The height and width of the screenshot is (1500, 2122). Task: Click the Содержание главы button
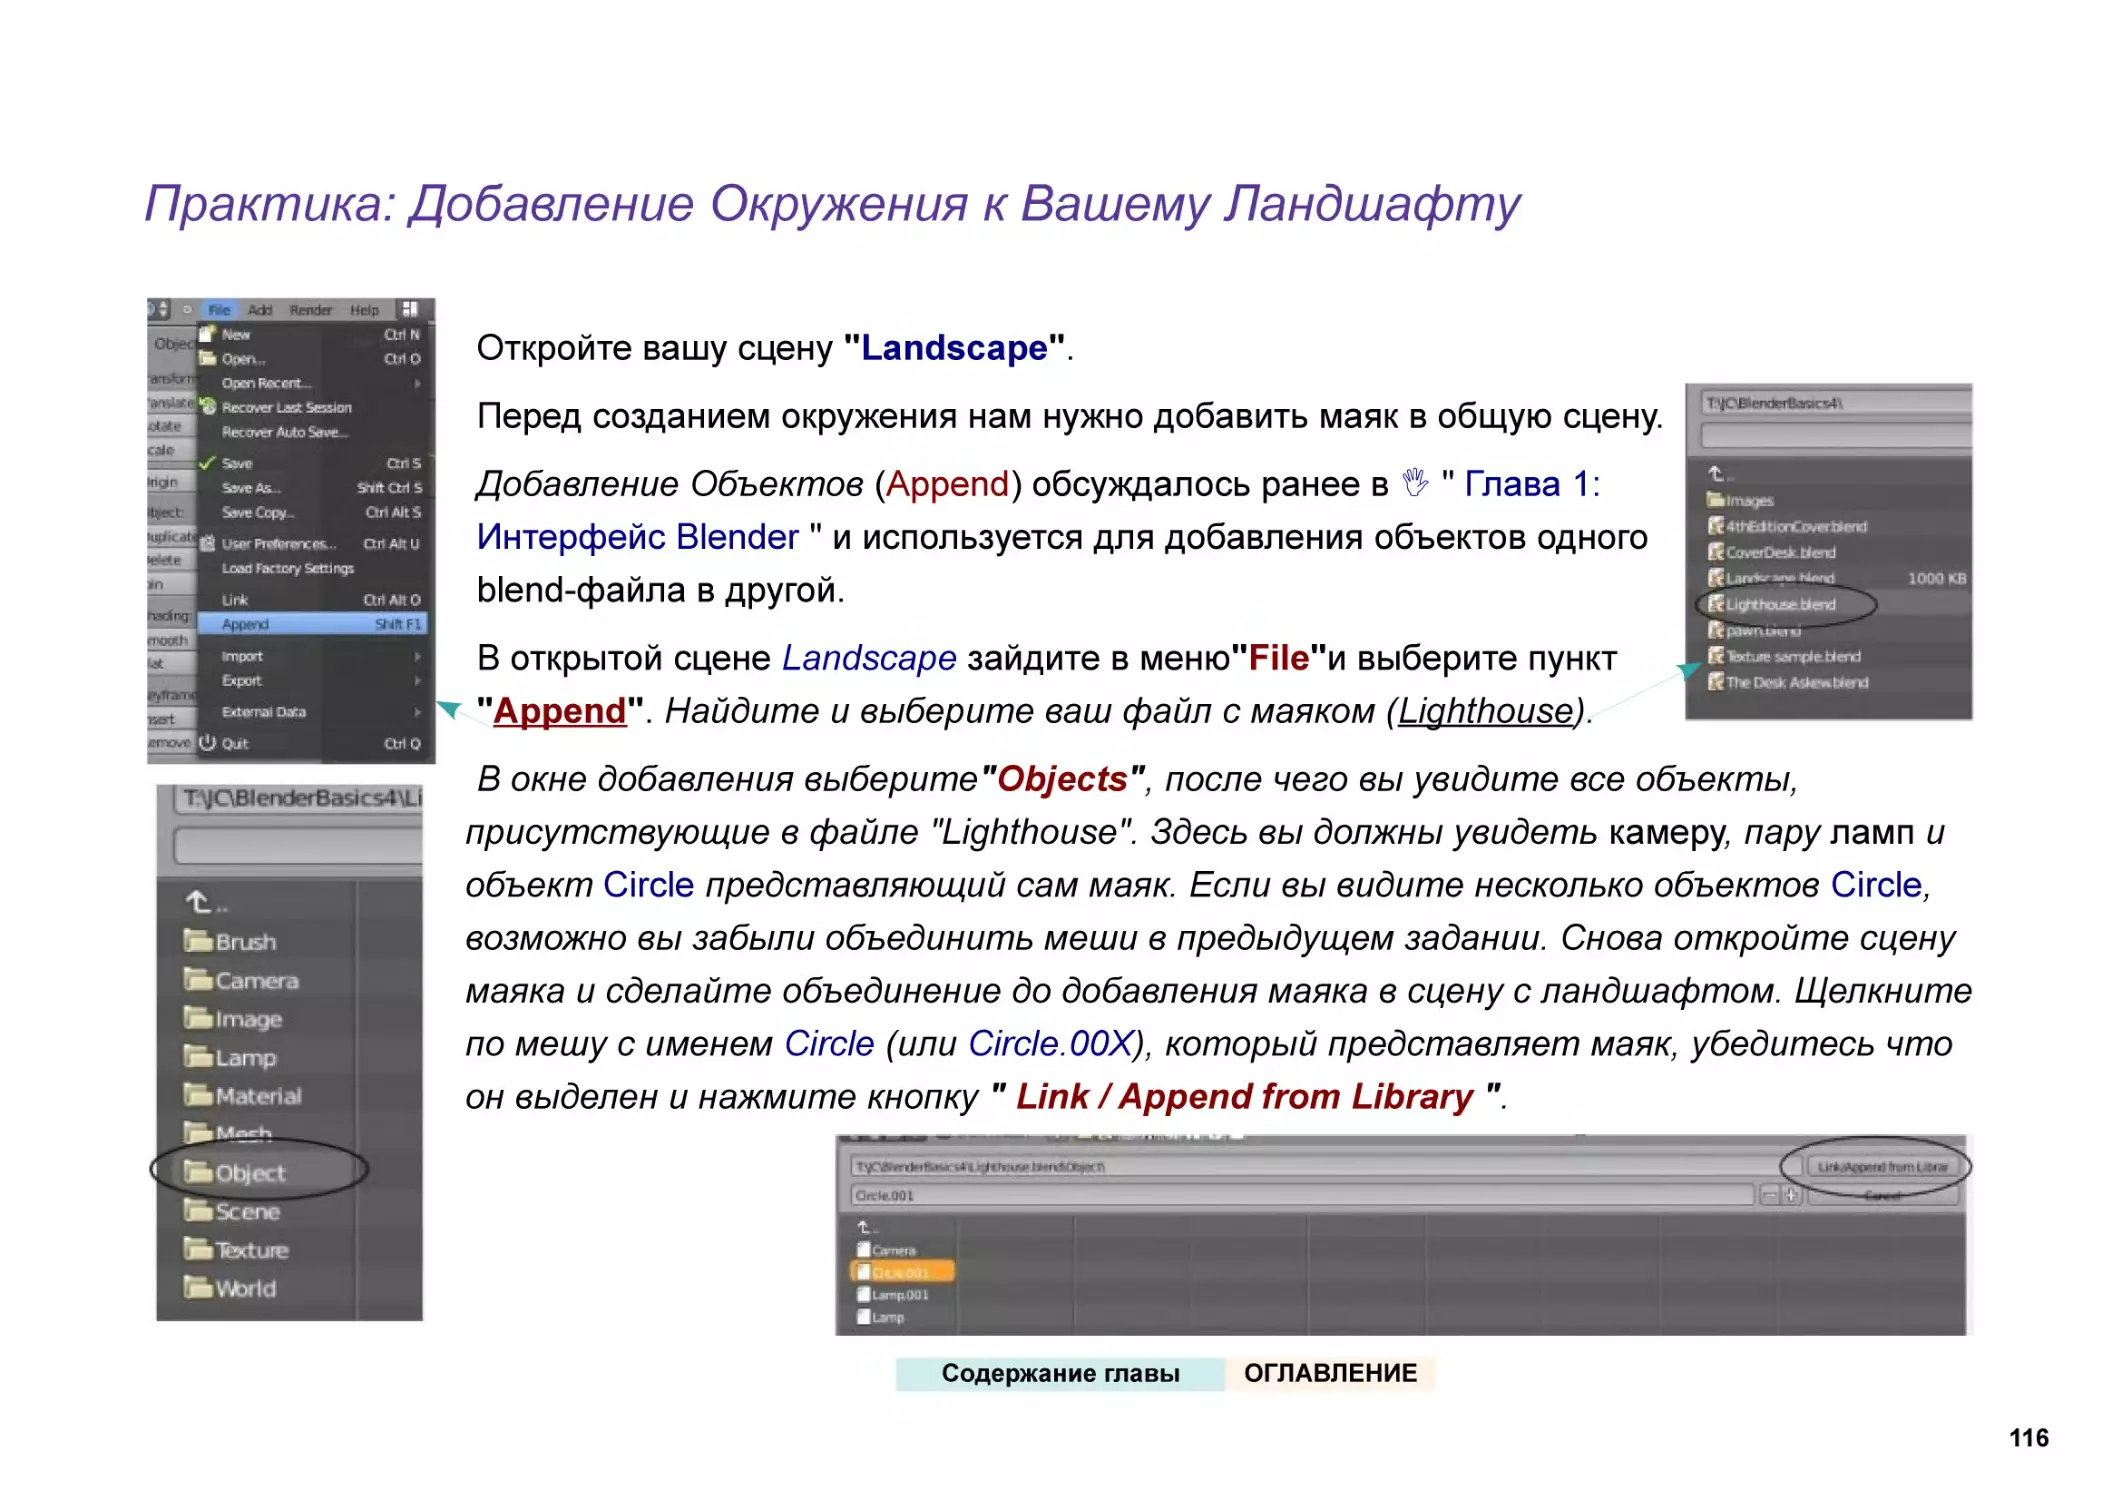click(x=1060, y=1373)
